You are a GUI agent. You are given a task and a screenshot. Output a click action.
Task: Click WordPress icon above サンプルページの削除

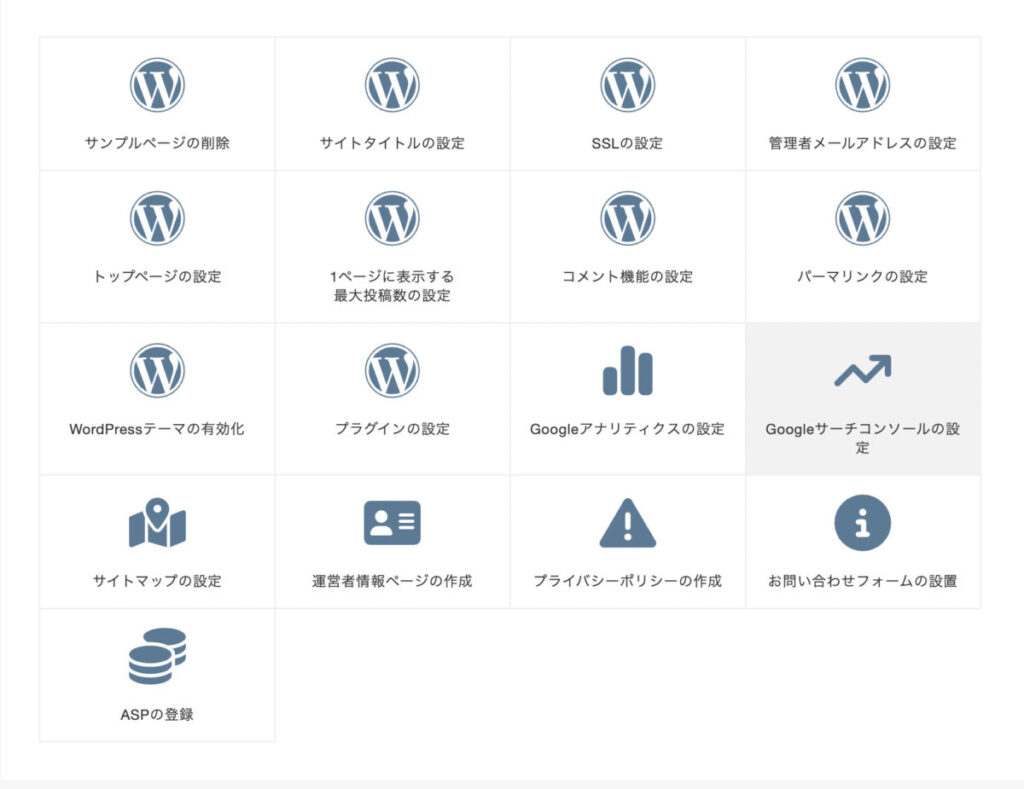click(157, 85)
